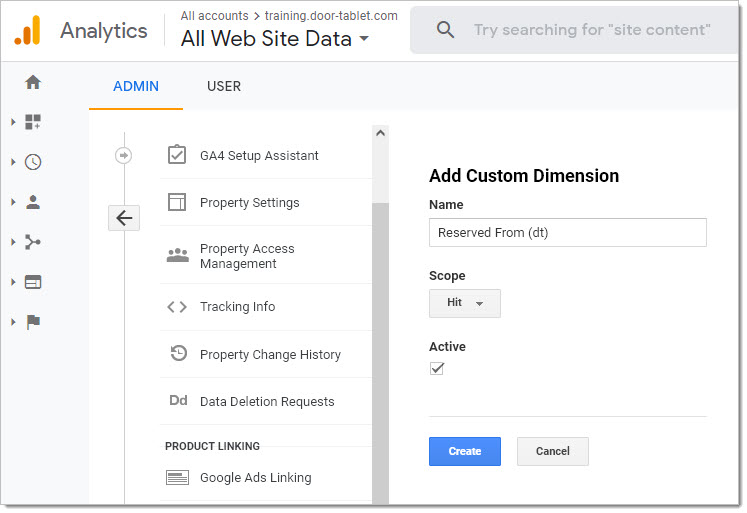Viewport: 747px width, 513px height.
Task: Expand the Realtime reports arrow
Action: click(x=13, y=162)
